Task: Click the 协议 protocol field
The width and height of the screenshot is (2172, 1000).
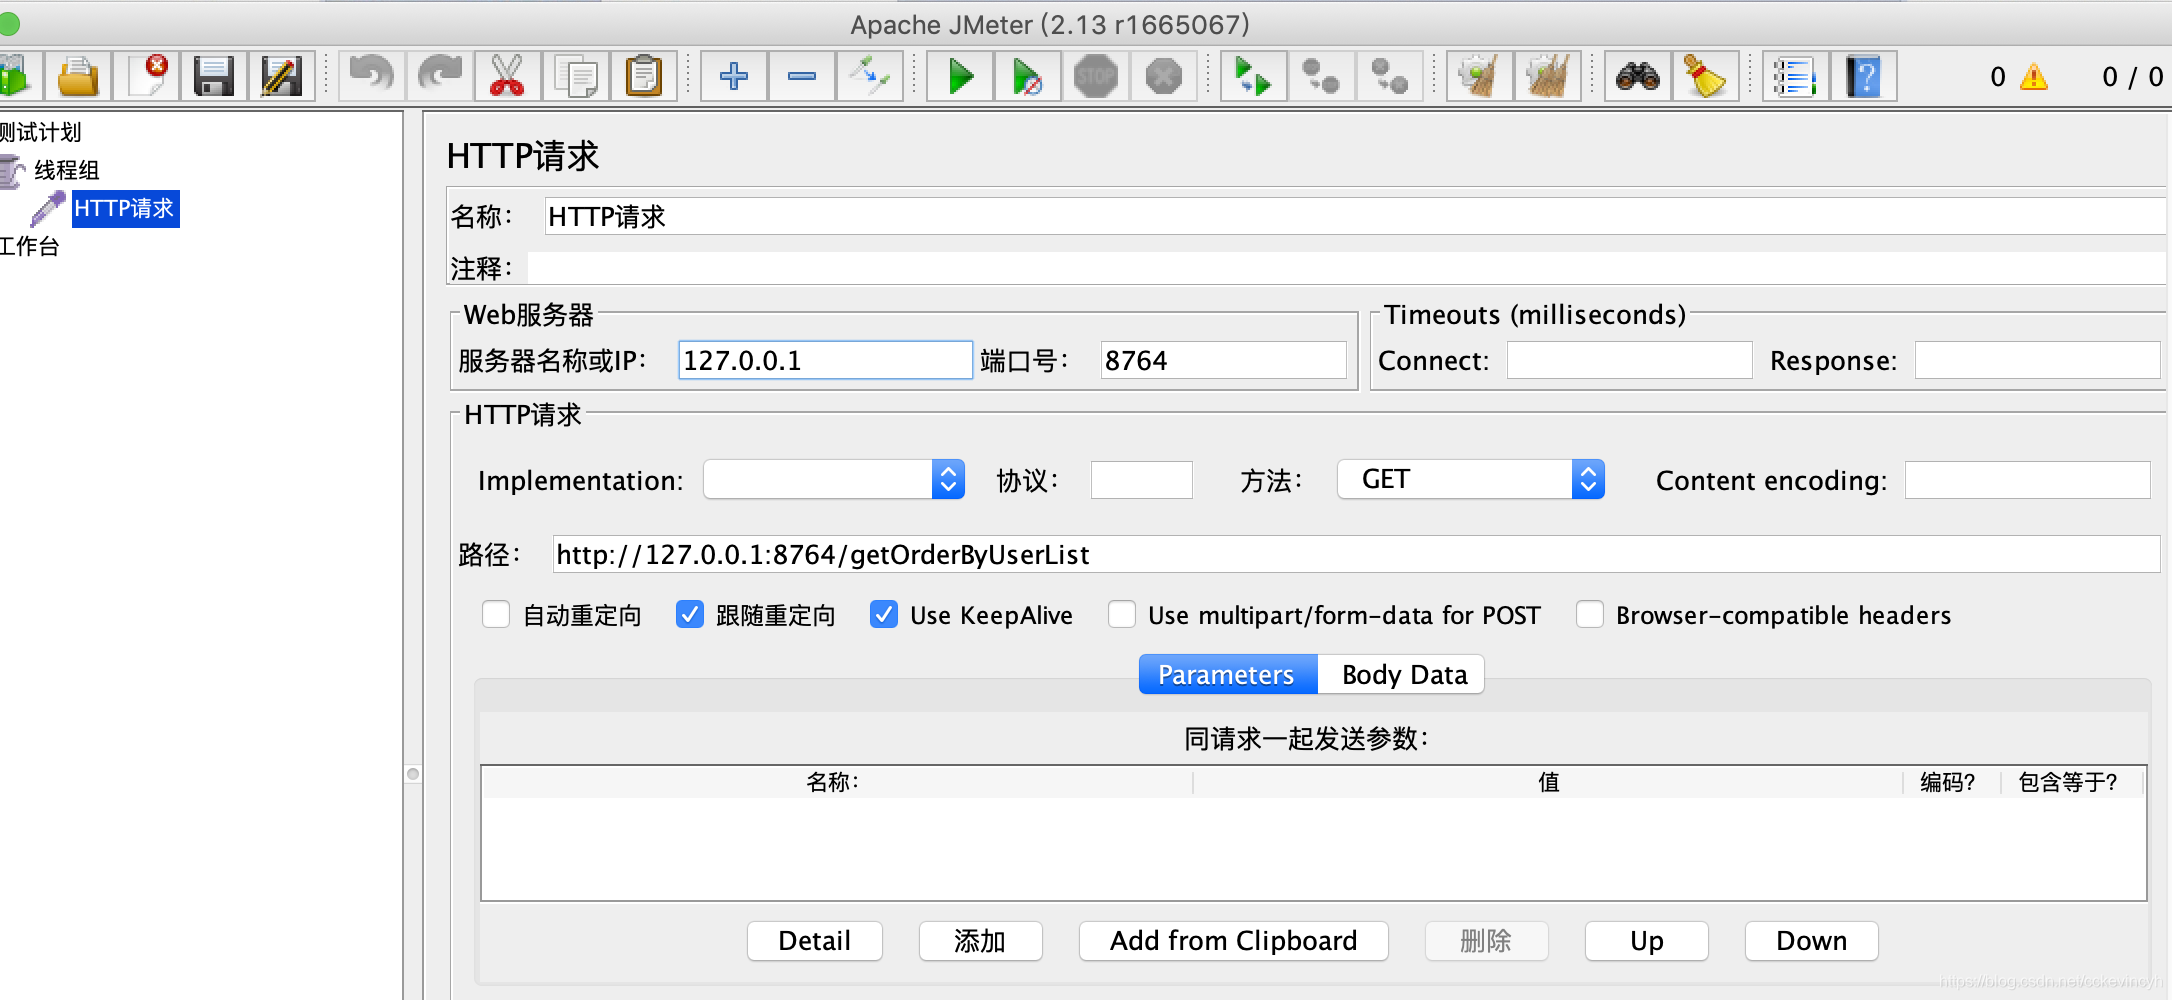Action: pos(1142,479)
